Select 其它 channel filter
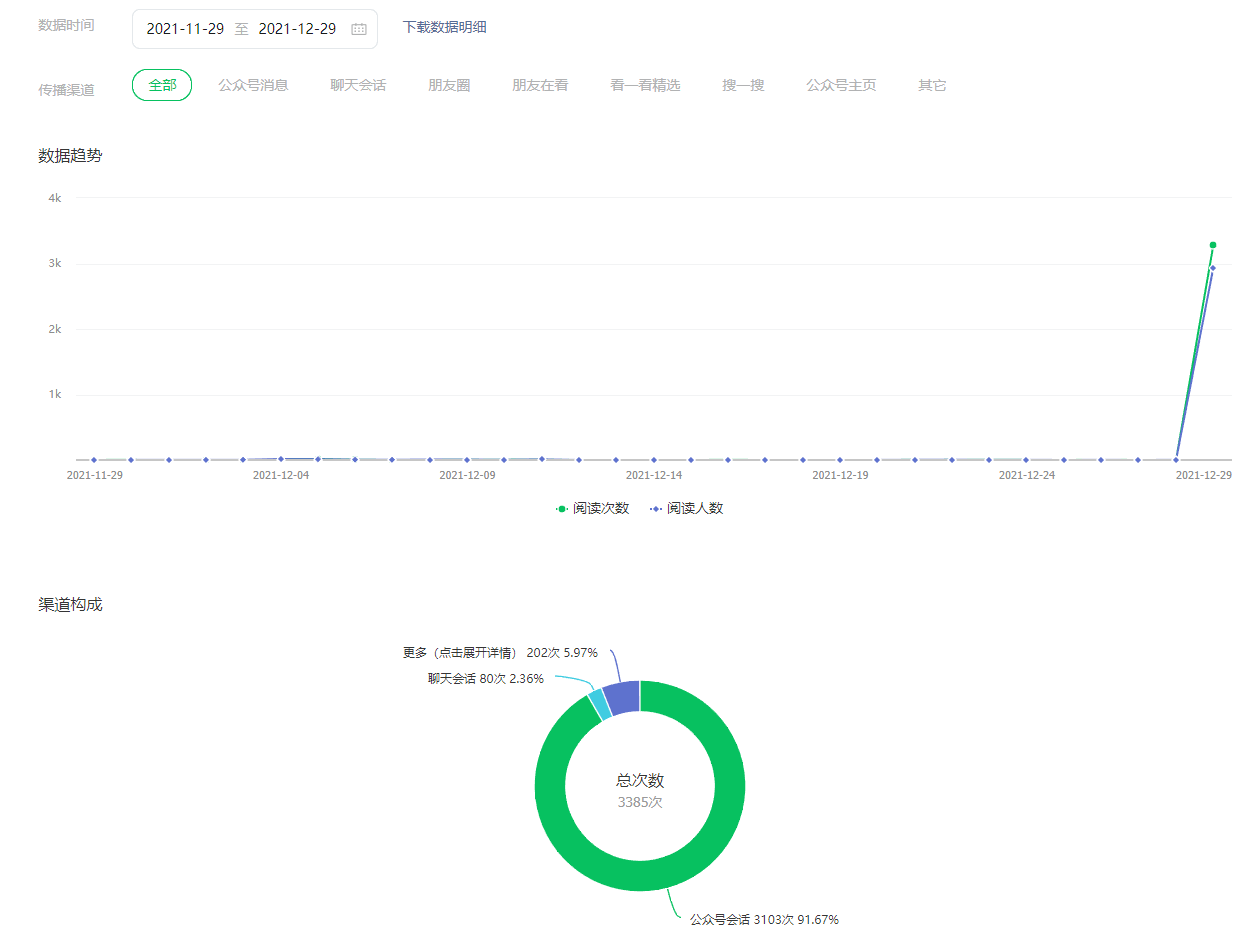This screenshot has height=940, width=1258. click(932, 86)
